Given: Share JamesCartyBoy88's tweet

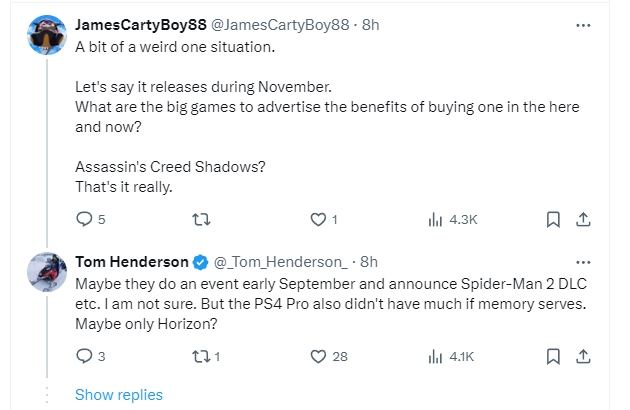Looking at the screenshot, I should click(585, 219).
